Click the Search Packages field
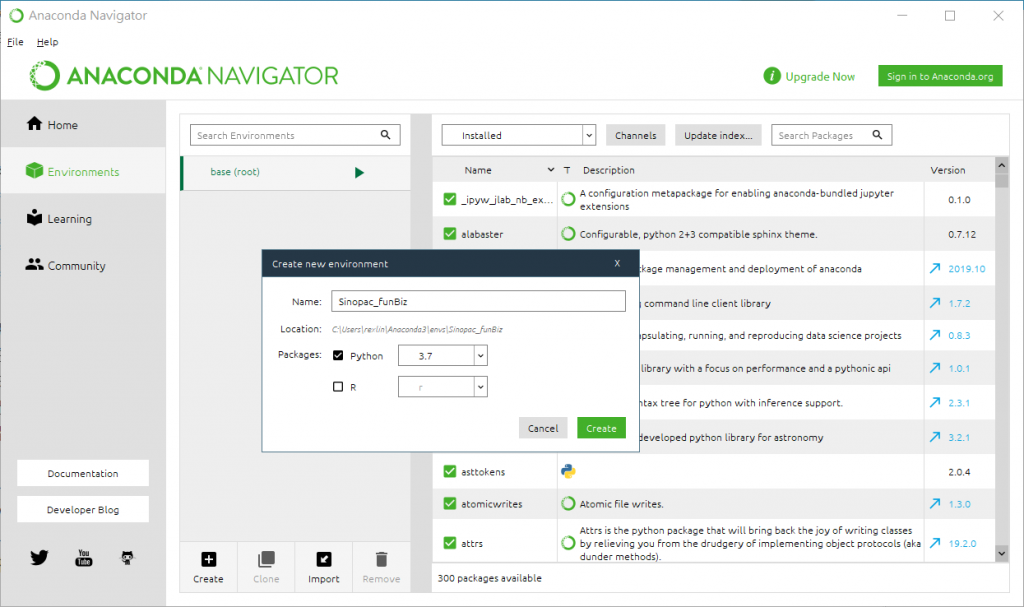 click(831, 135)
